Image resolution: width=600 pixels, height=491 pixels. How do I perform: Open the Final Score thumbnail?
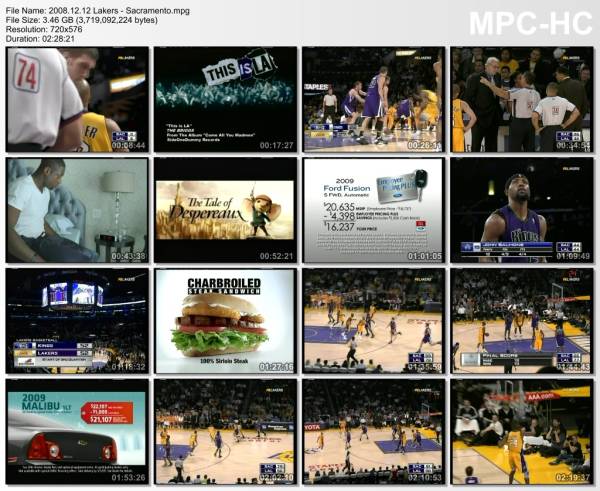click(522, 321)
